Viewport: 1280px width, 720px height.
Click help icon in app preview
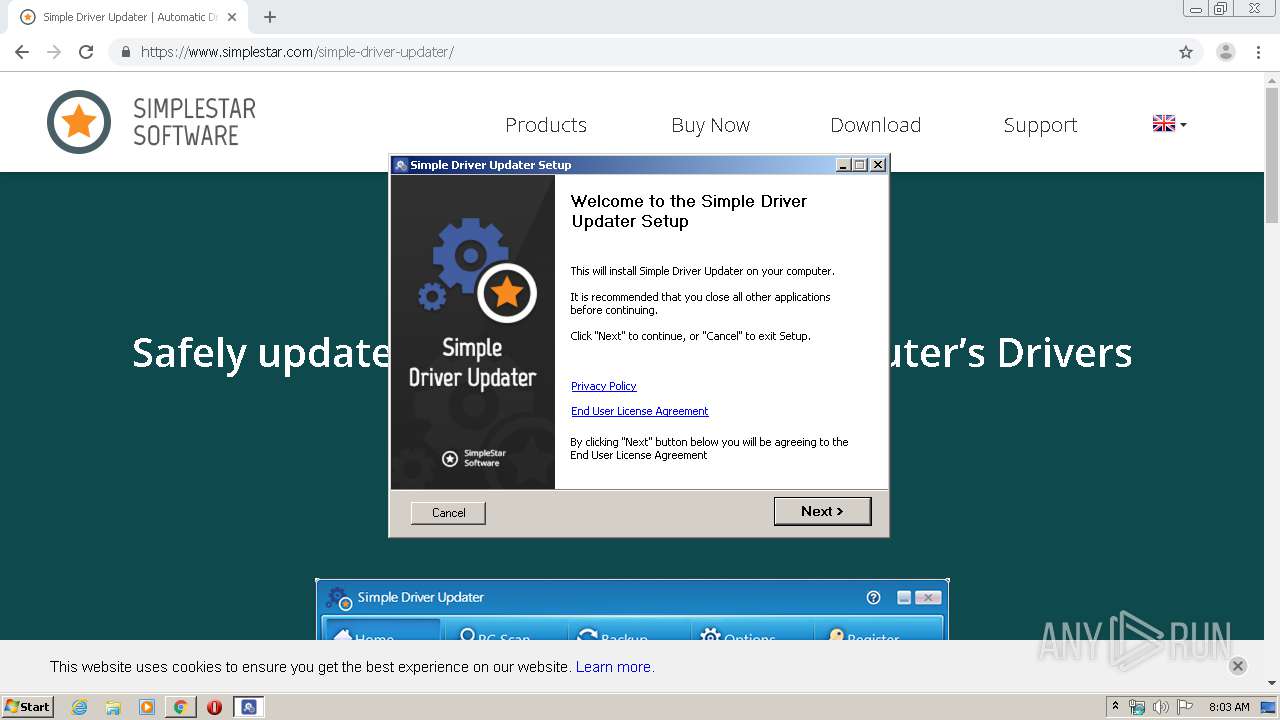pyautogui.click(x=873, y=597)
